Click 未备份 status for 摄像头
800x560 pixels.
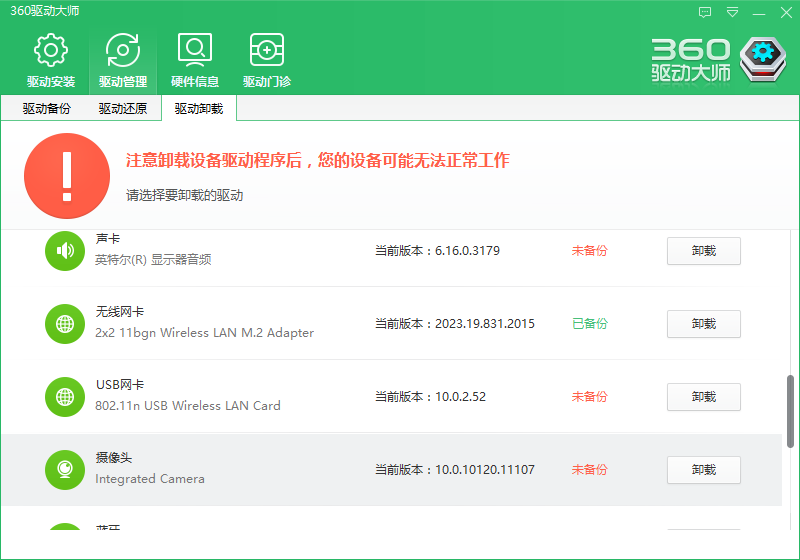[x=589, y=469]
